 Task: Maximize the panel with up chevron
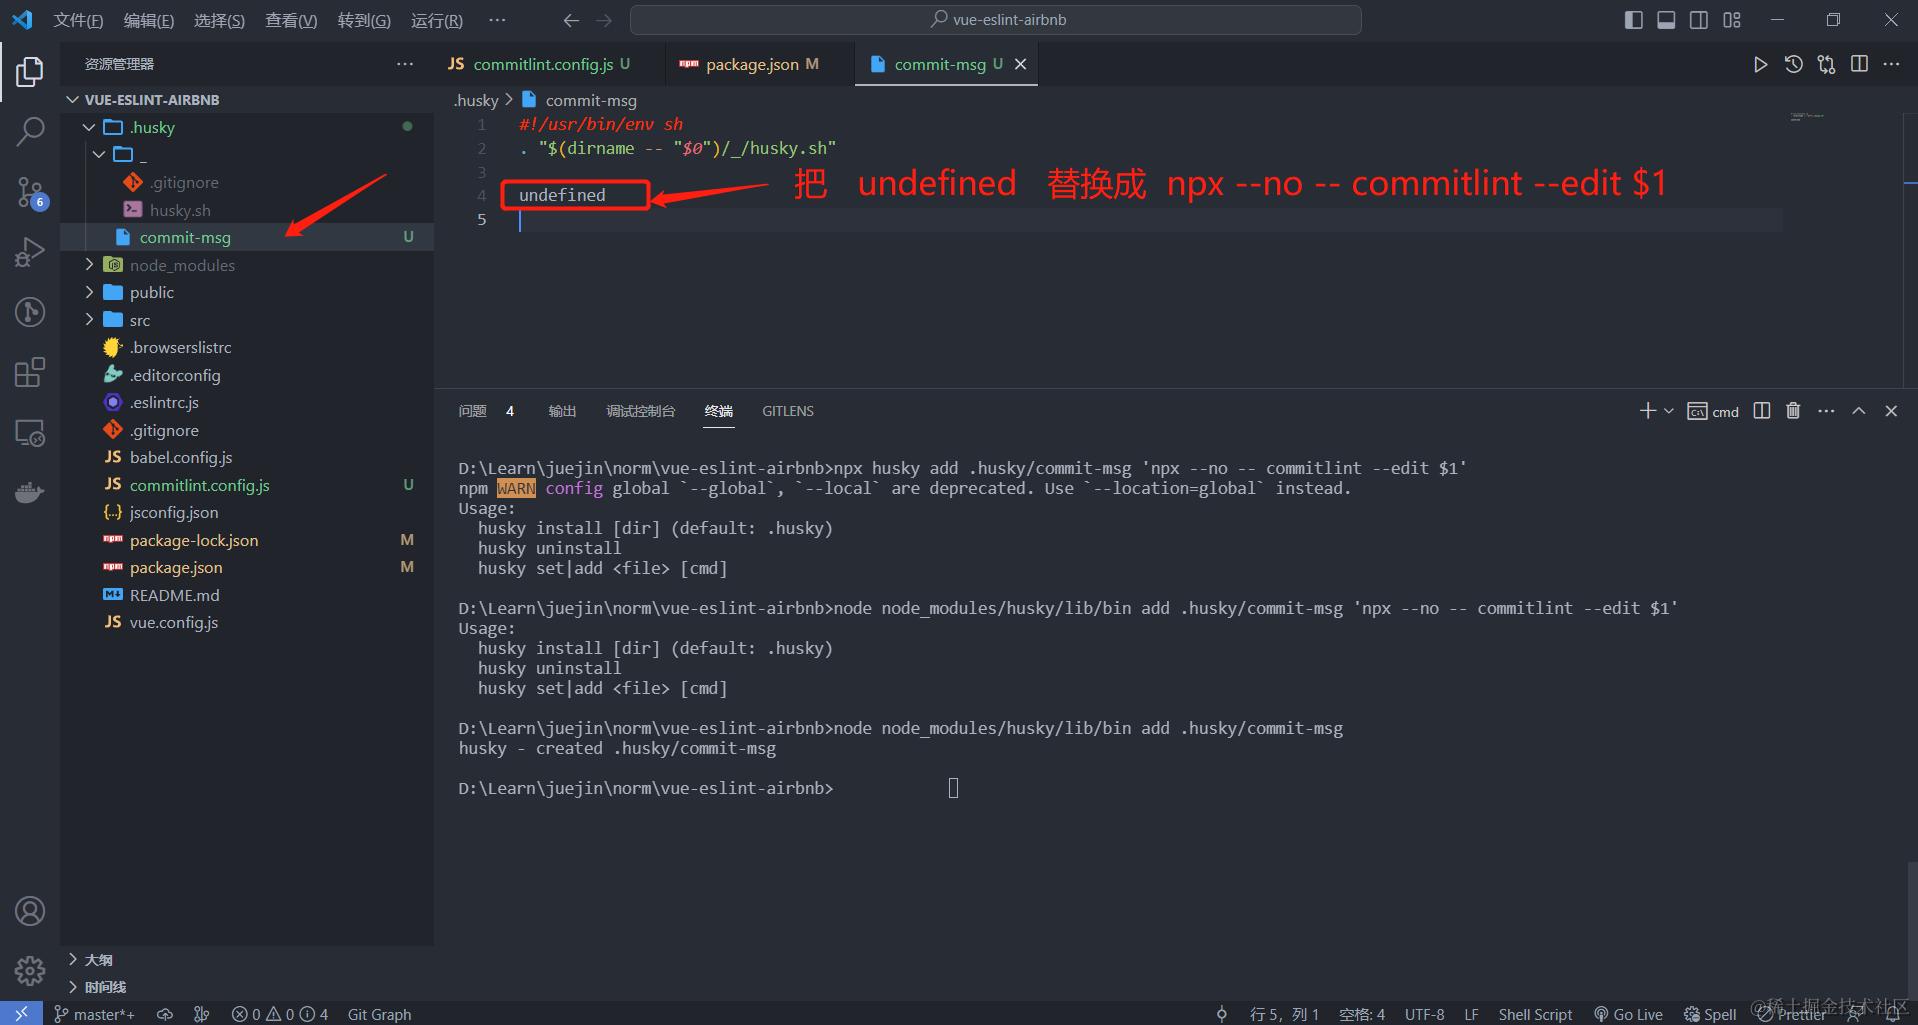point(1859,411)
